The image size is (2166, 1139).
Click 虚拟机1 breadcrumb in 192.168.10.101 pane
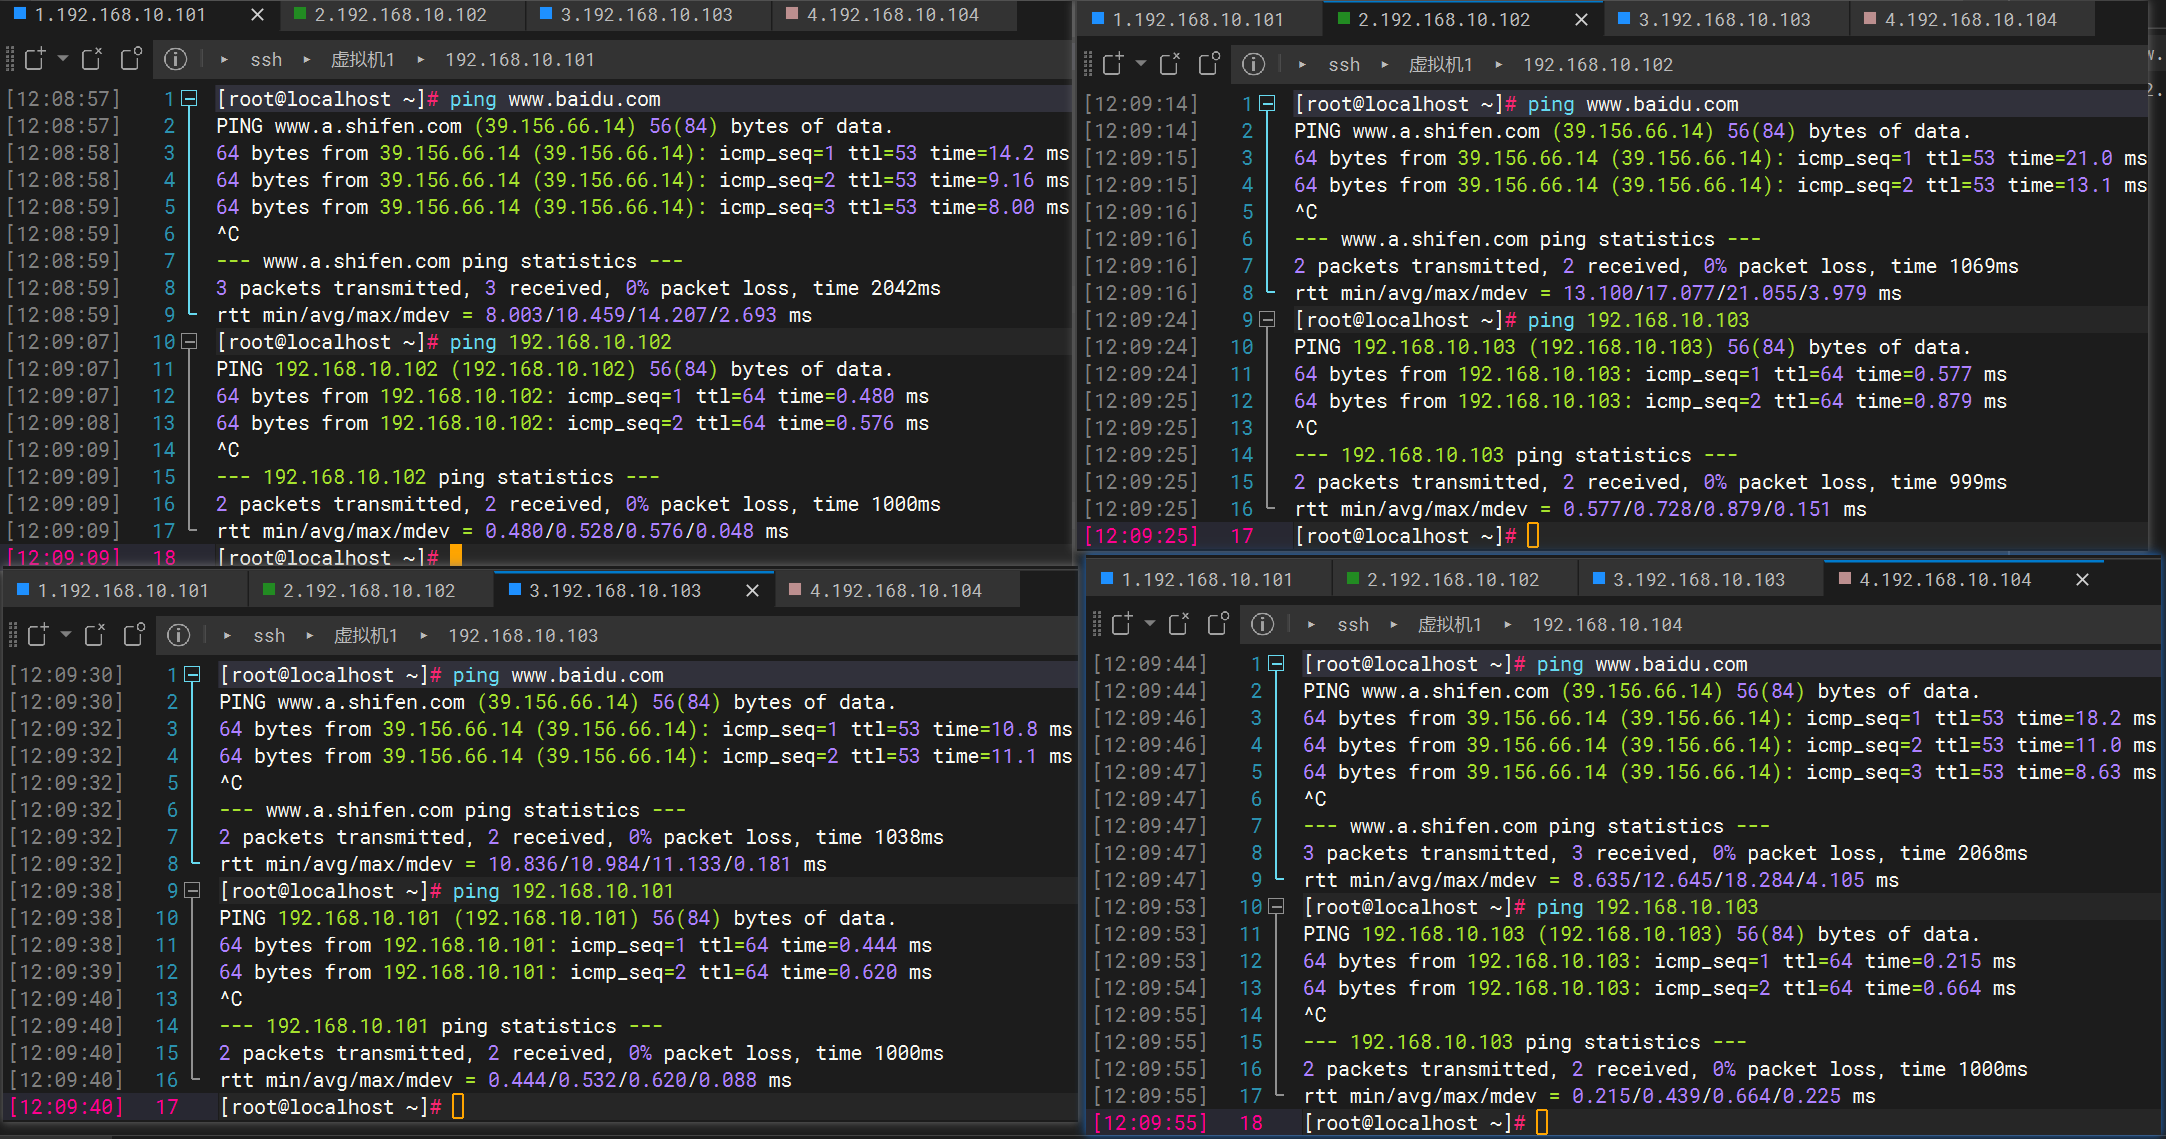pos(362,60)
